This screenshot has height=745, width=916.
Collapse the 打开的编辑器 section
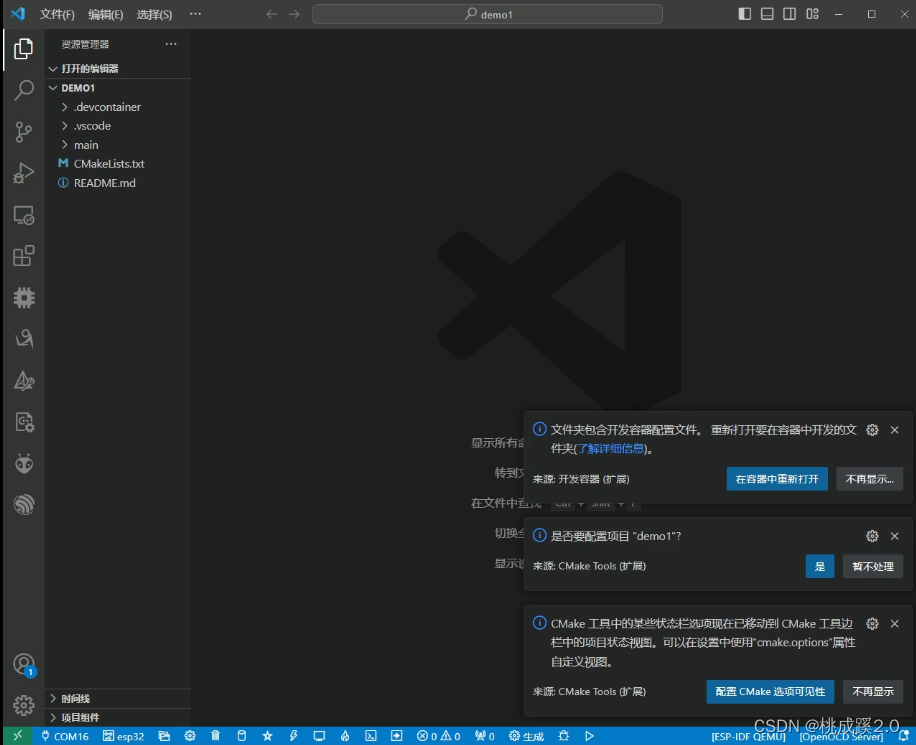click(118, 68)
